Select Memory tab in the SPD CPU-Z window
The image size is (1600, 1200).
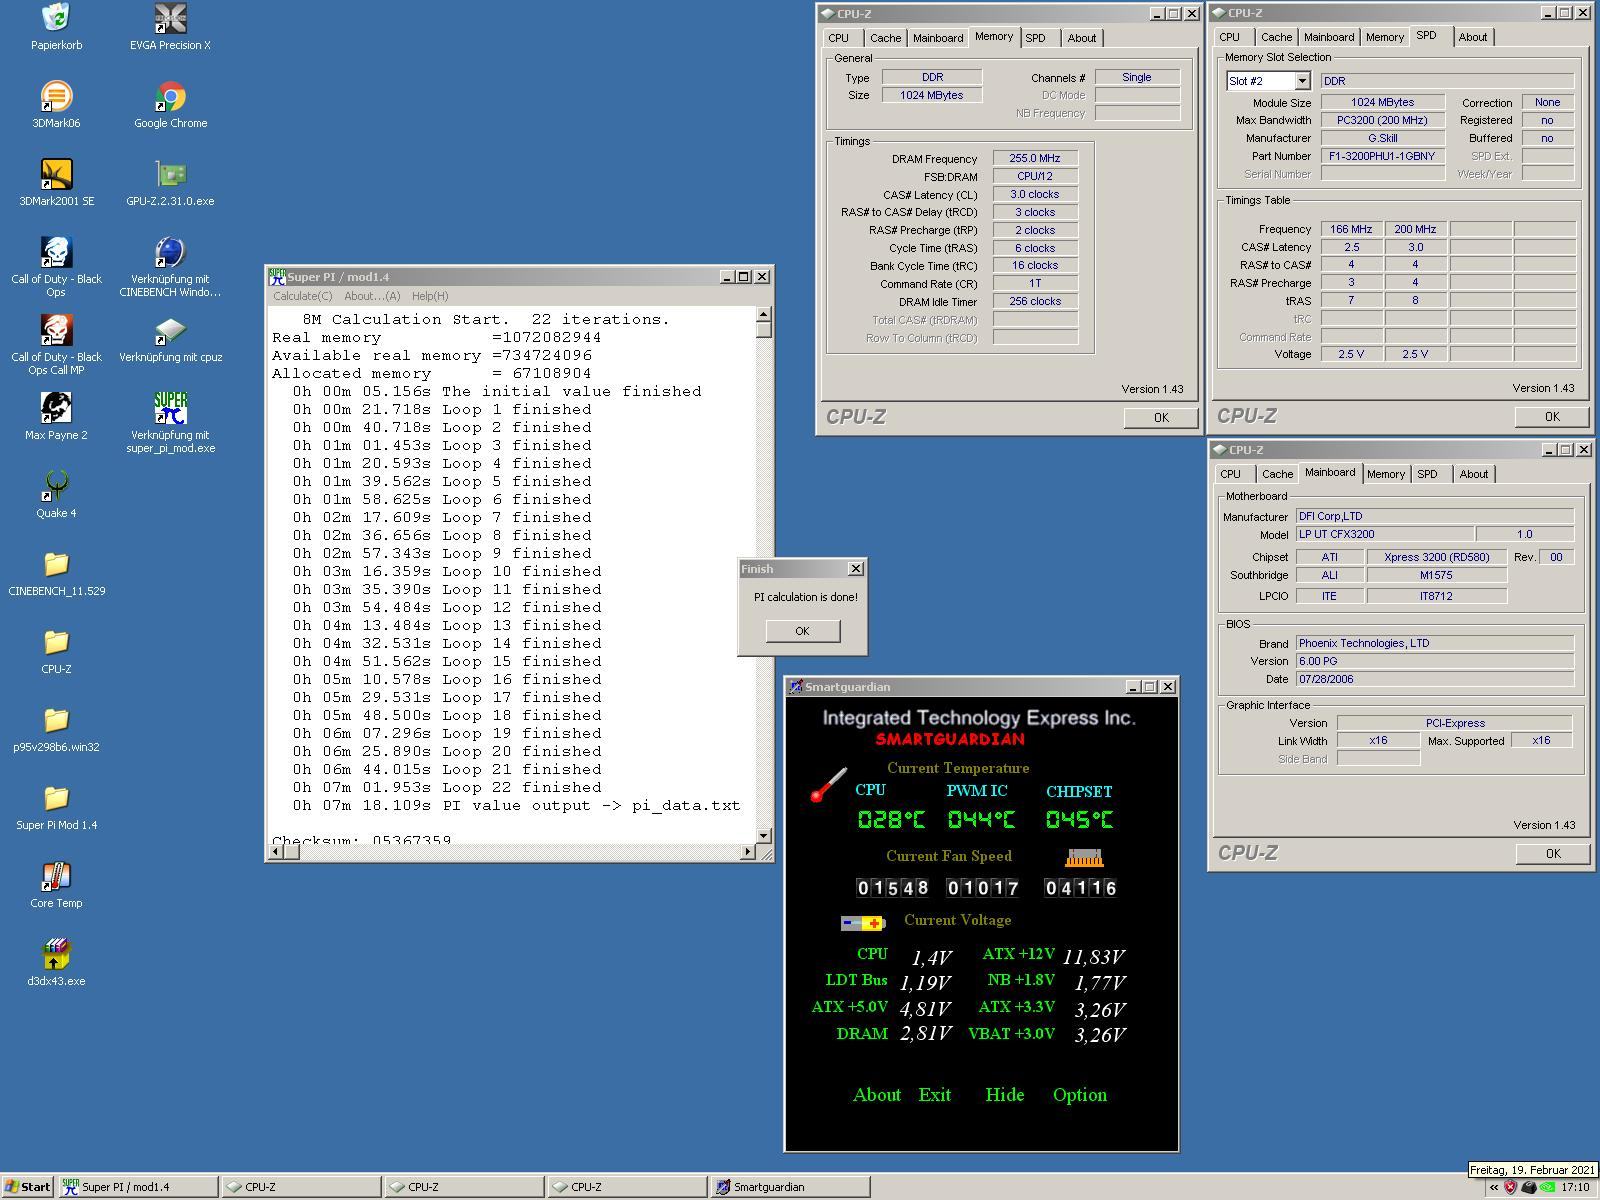tap(1384, 37)
